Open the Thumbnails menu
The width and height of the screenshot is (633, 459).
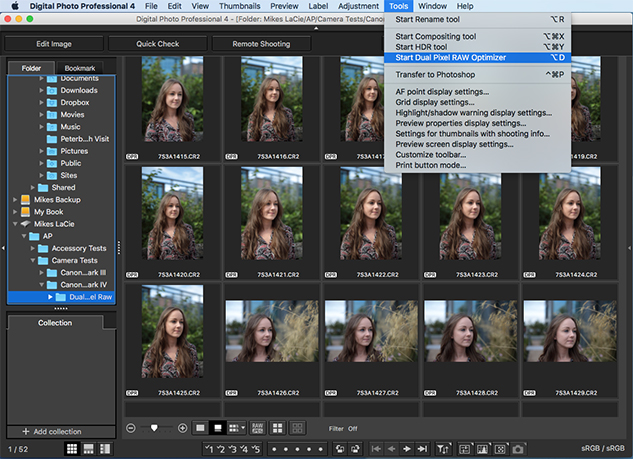pyautogui.click(x=239, y=6)
